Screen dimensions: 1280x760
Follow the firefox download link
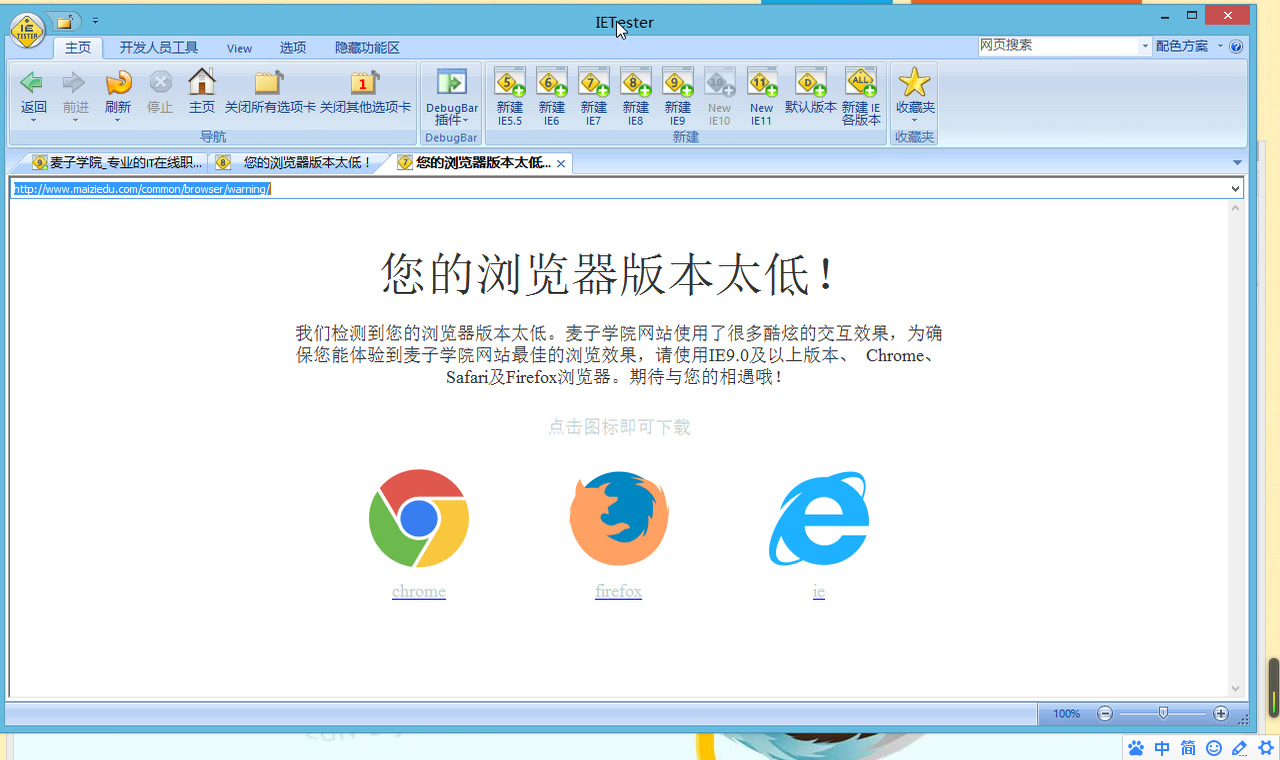(x=619, y=591)
